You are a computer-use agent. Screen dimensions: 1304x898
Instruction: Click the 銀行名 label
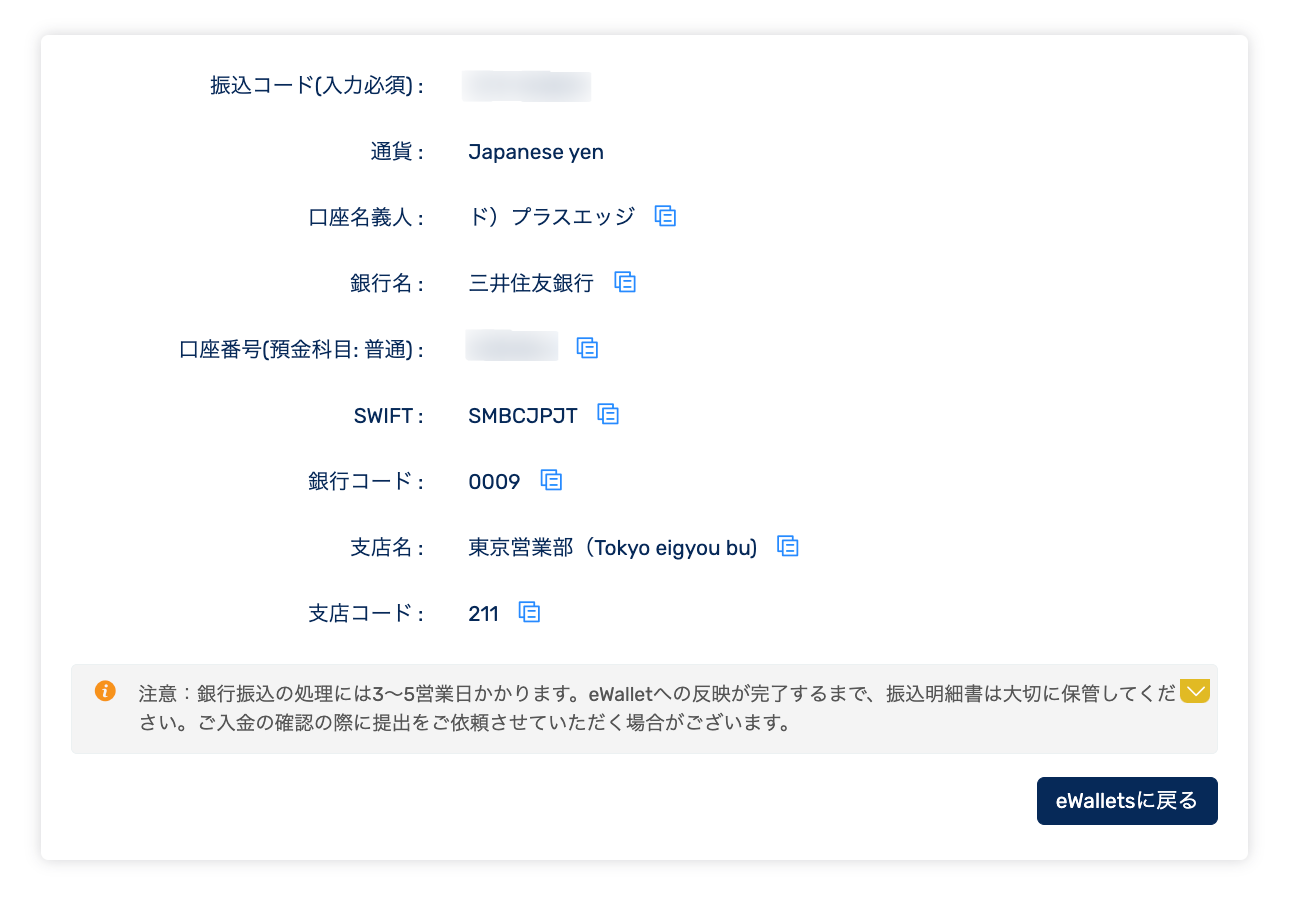point(387,283)
